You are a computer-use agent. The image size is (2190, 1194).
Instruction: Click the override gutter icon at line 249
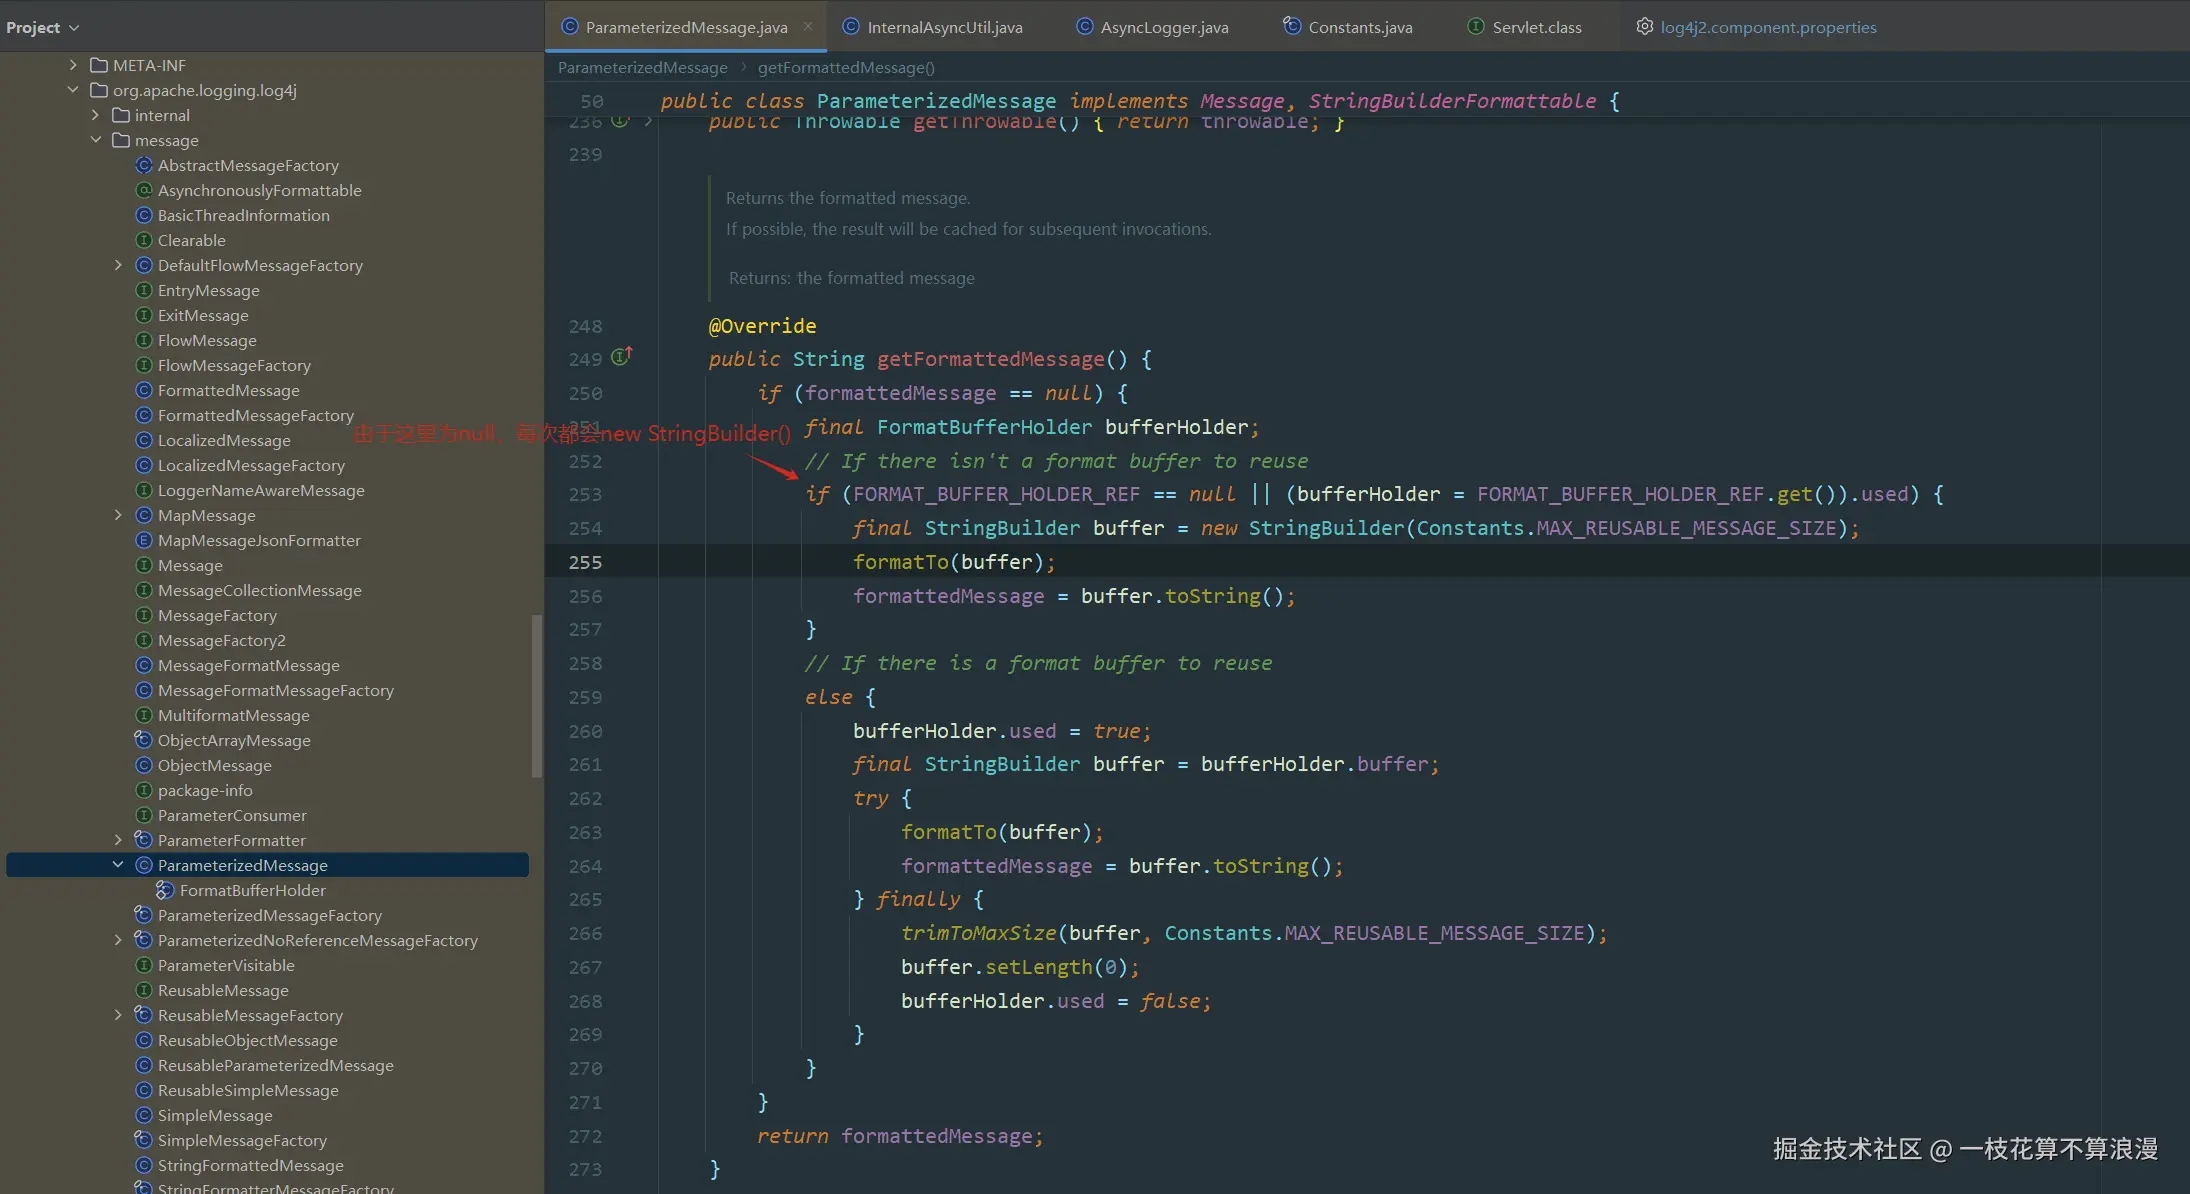pyautogui.click(x=621, y=357)
